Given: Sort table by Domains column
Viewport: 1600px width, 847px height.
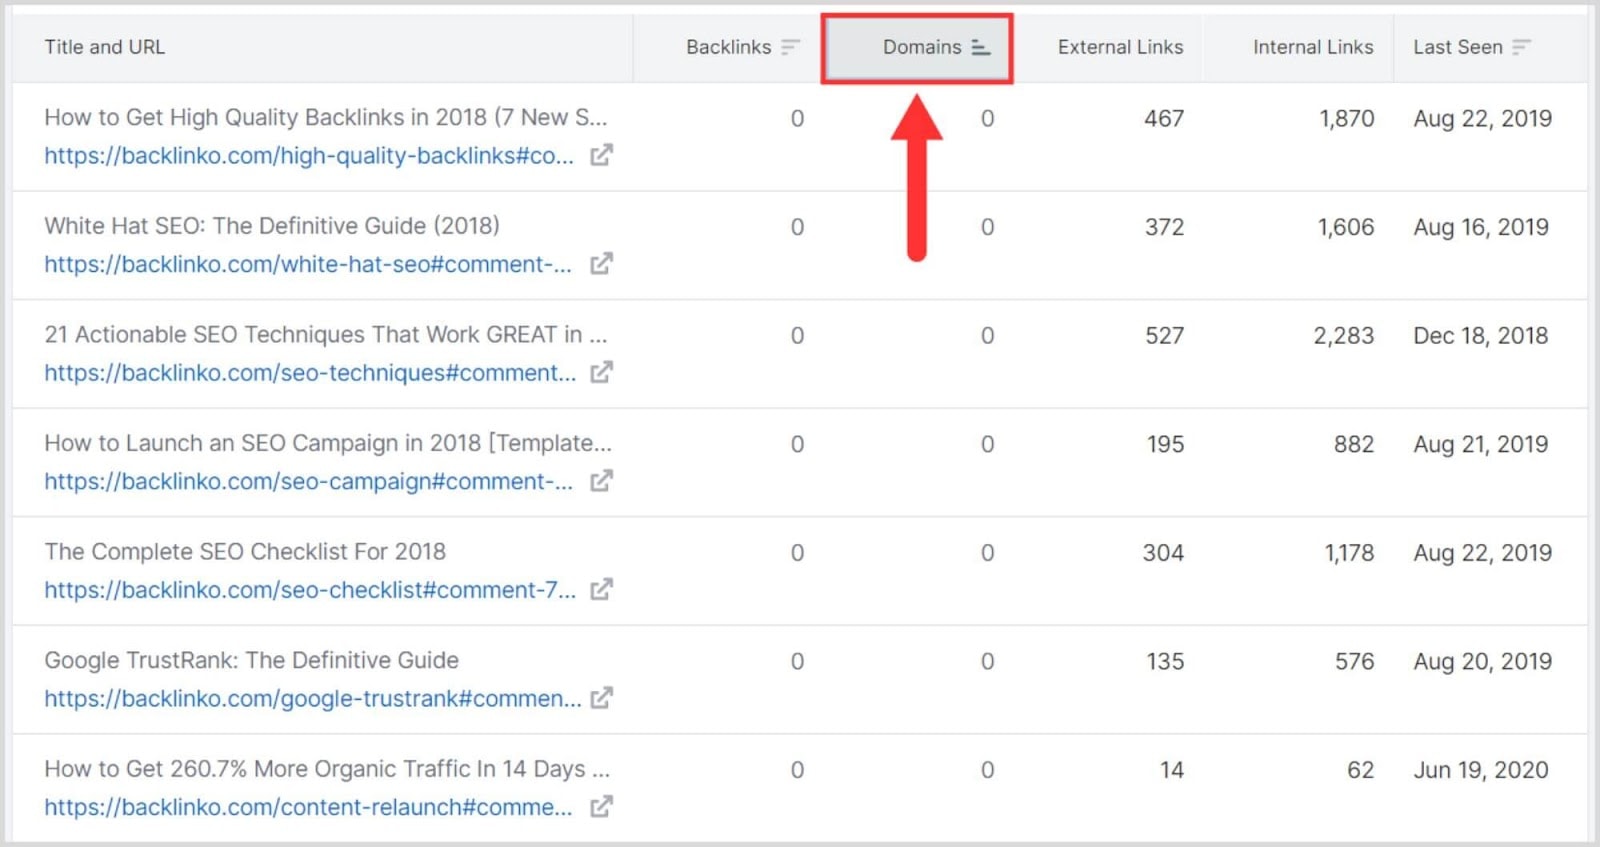Looking at the screenshot, I should point(921,47).
